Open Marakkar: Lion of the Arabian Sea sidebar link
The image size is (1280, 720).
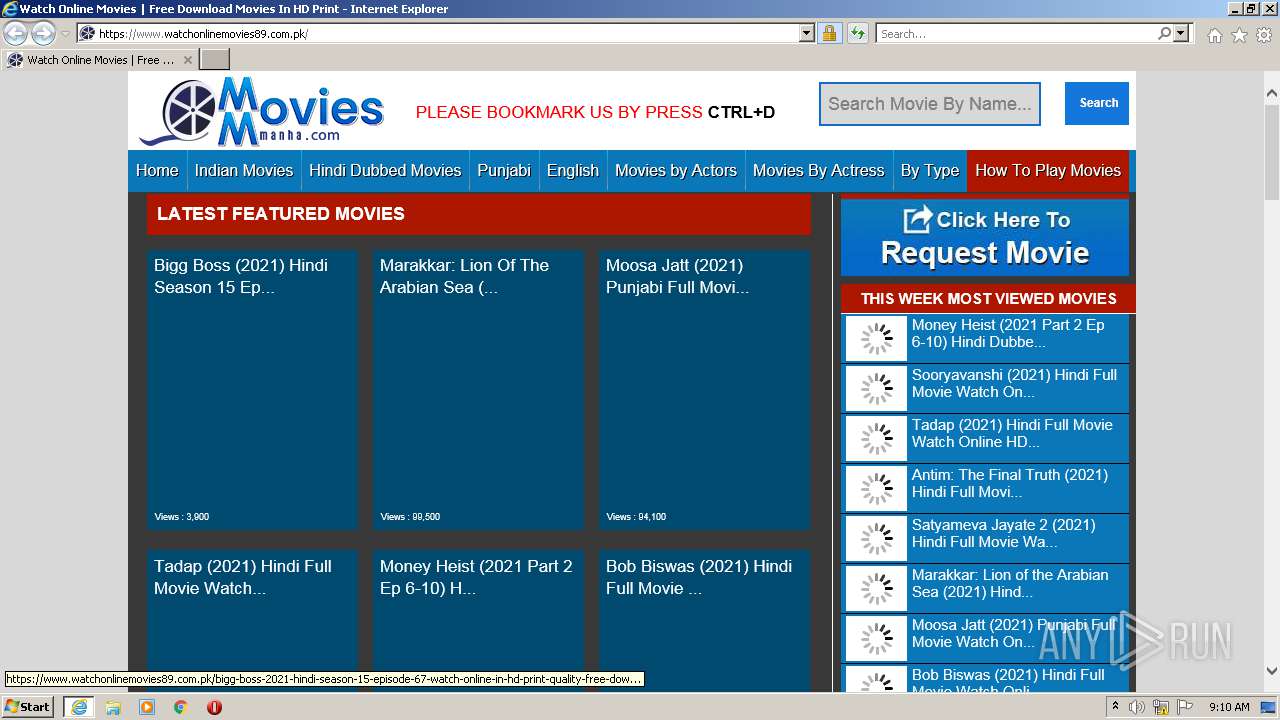[x=1010, y=583]
